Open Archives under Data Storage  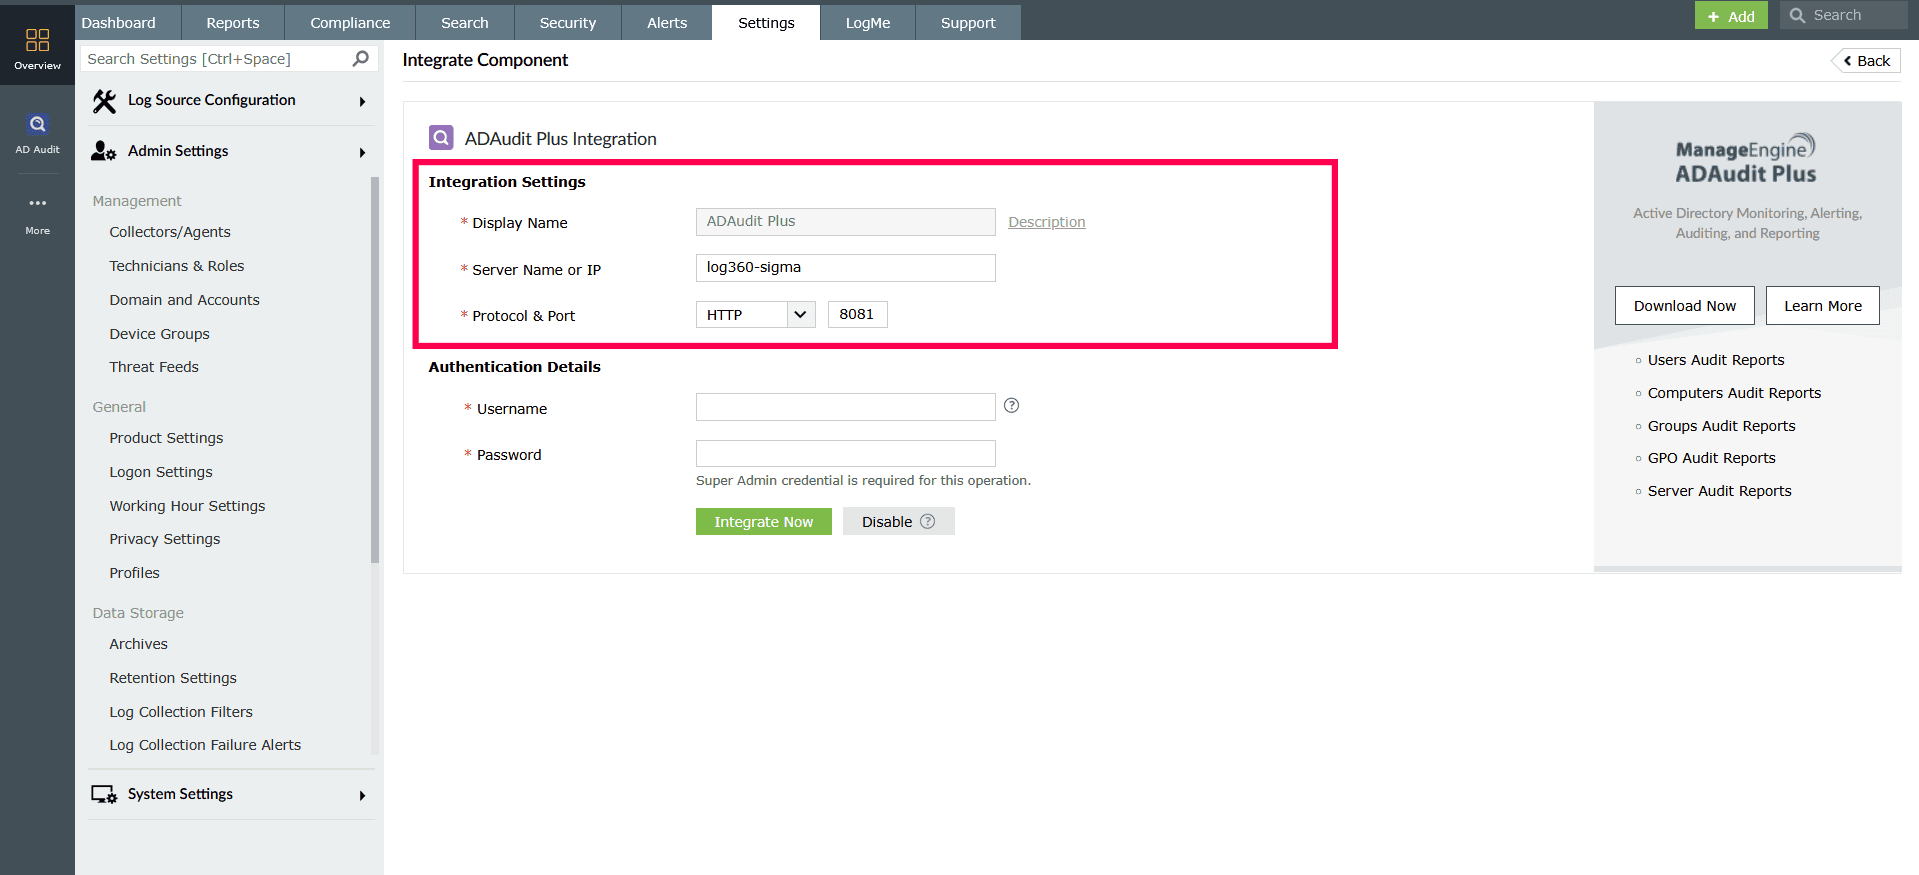[139, 644]
